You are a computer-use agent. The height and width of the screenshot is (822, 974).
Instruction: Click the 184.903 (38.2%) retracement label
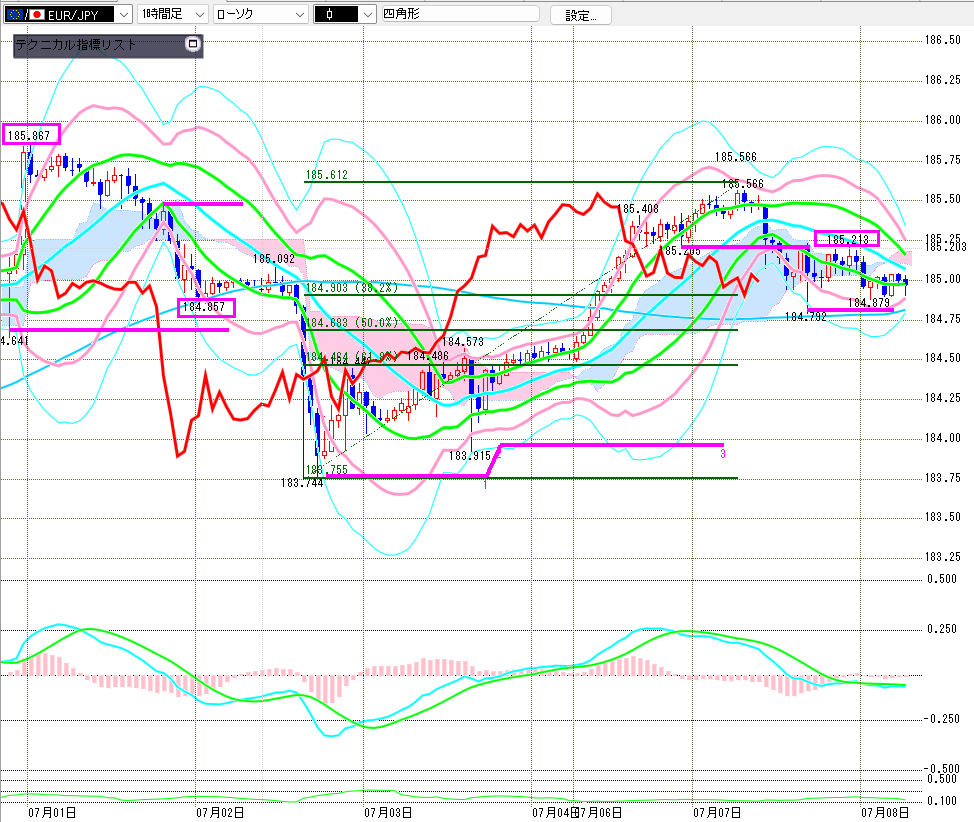coord(351,288)
